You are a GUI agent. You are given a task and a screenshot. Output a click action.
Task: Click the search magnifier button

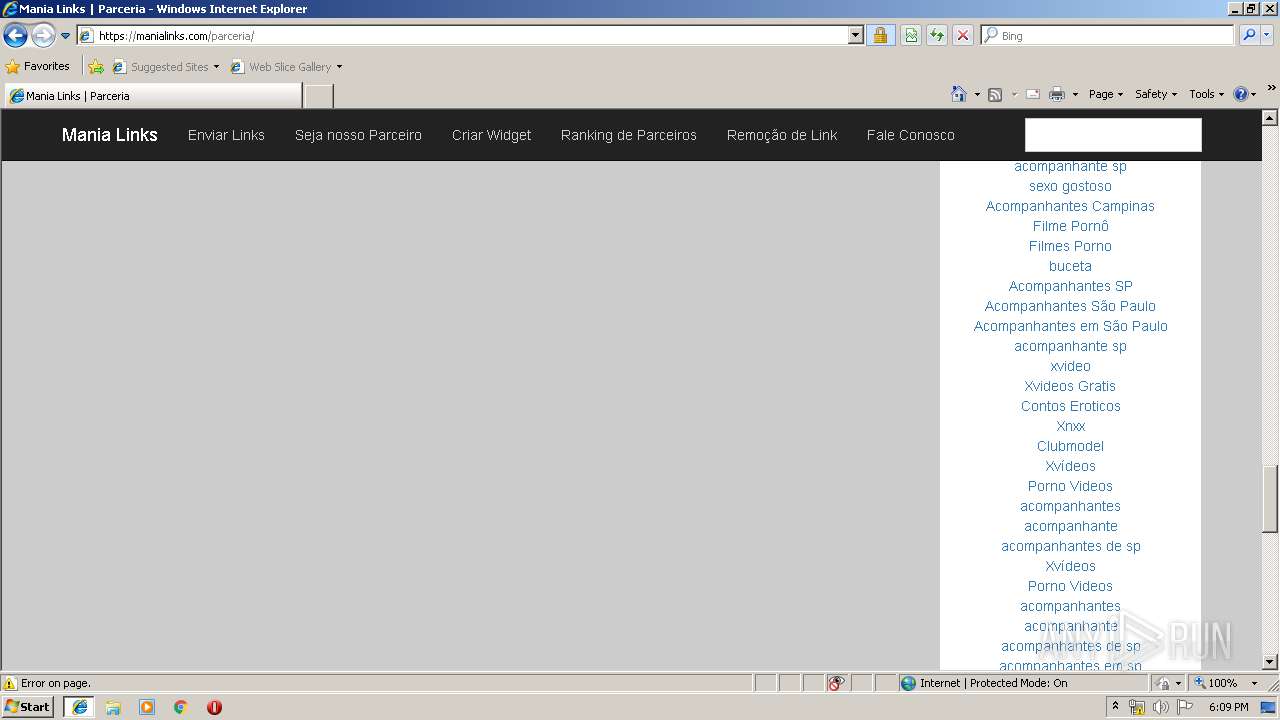[1249, 36]
